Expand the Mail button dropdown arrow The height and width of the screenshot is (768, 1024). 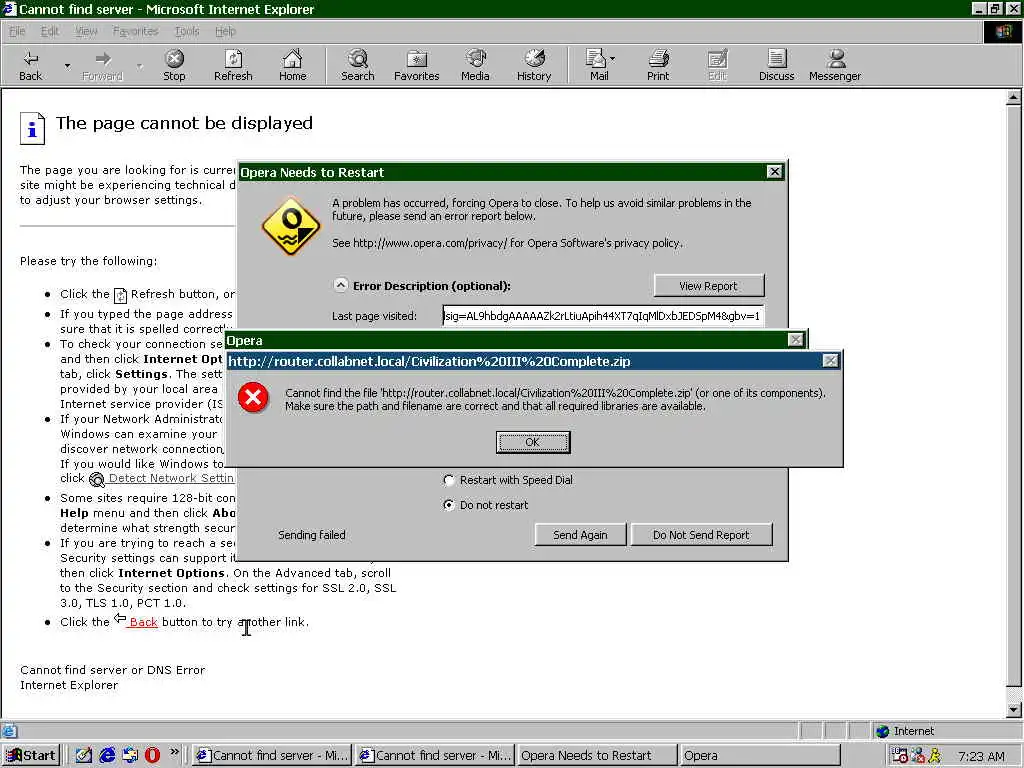click(x=613, y=59)
